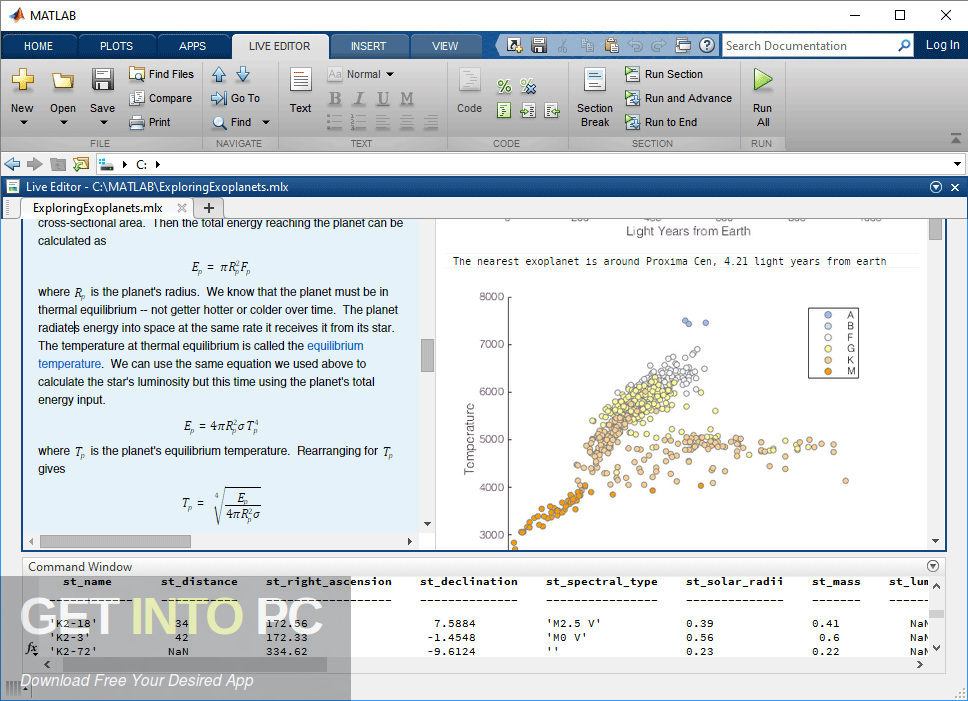The image size is (968, 701).
Task: Expand the New button dropdown arrow
Action: pos(23,122)
